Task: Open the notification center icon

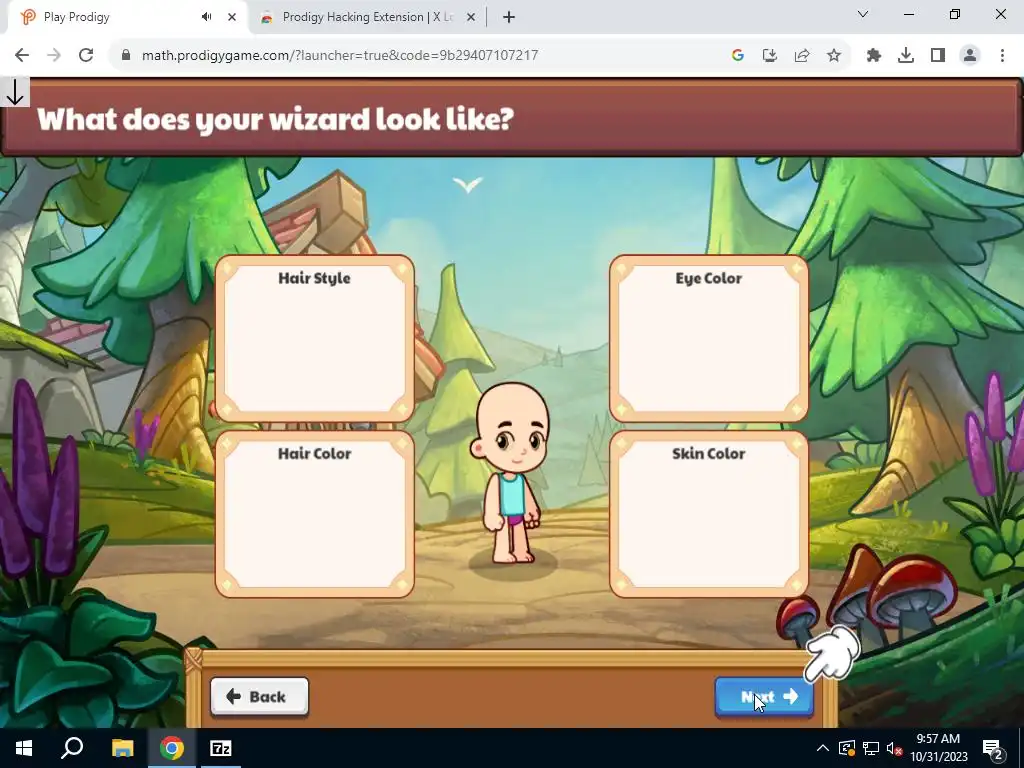Action: pyautogui.click(x=993, y=748)
